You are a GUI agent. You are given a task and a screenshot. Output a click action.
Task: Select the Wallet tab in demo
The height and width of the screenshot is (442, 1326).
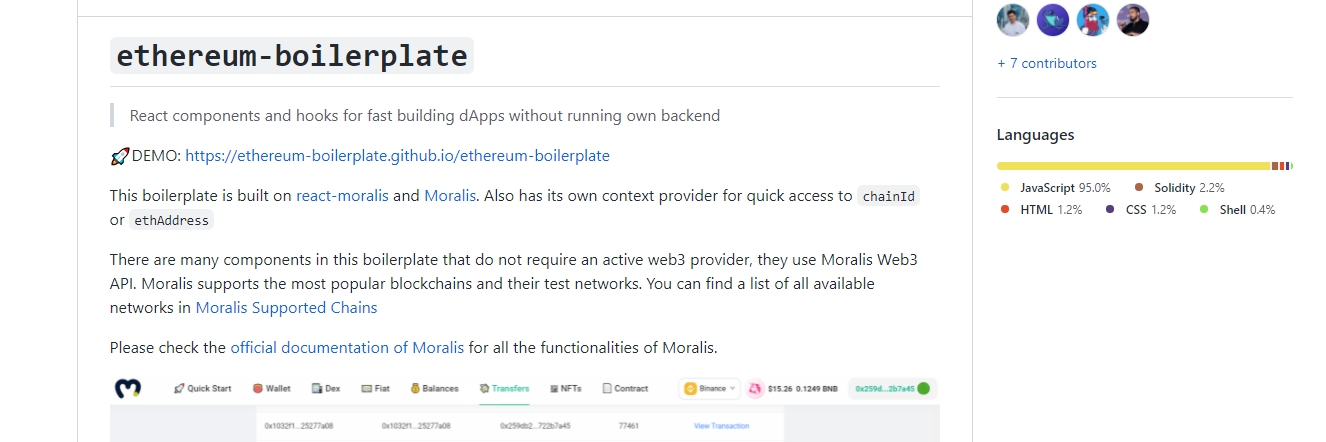click(x=271, y=388)
